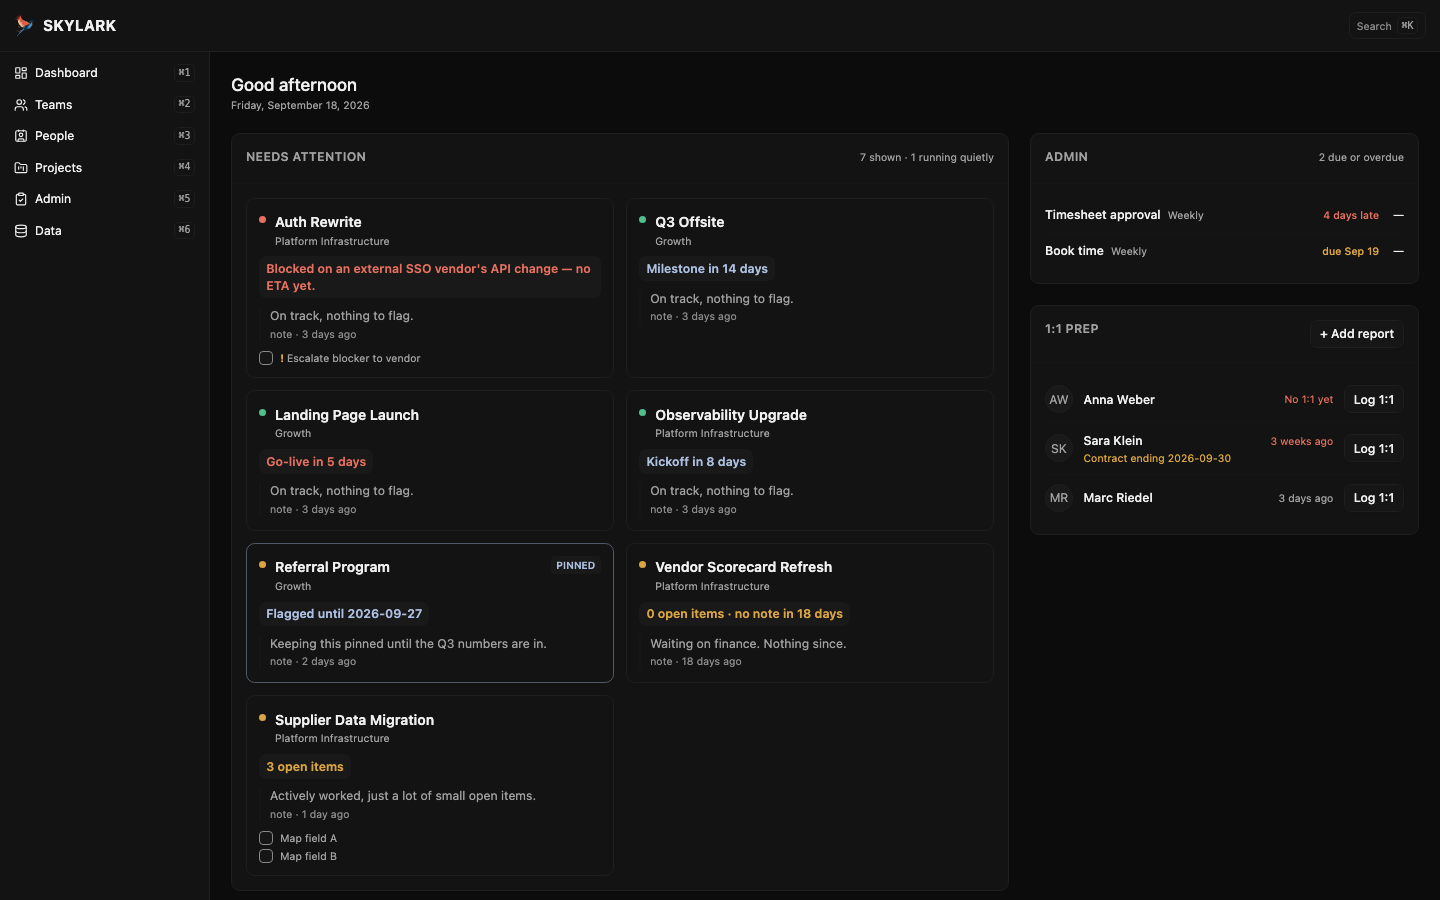Click the Admin clipboard icon in sidebar

[21, 199]
